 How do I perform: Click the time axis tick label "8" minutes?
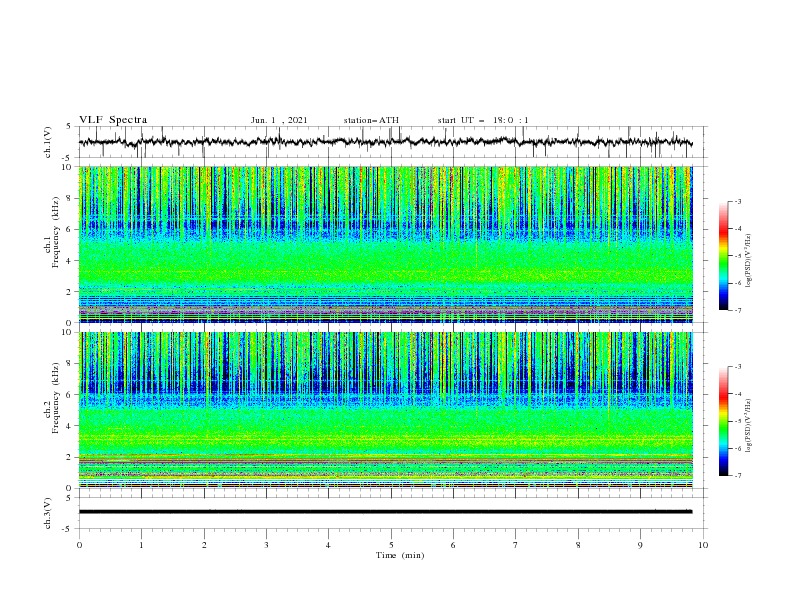point(578,545)
